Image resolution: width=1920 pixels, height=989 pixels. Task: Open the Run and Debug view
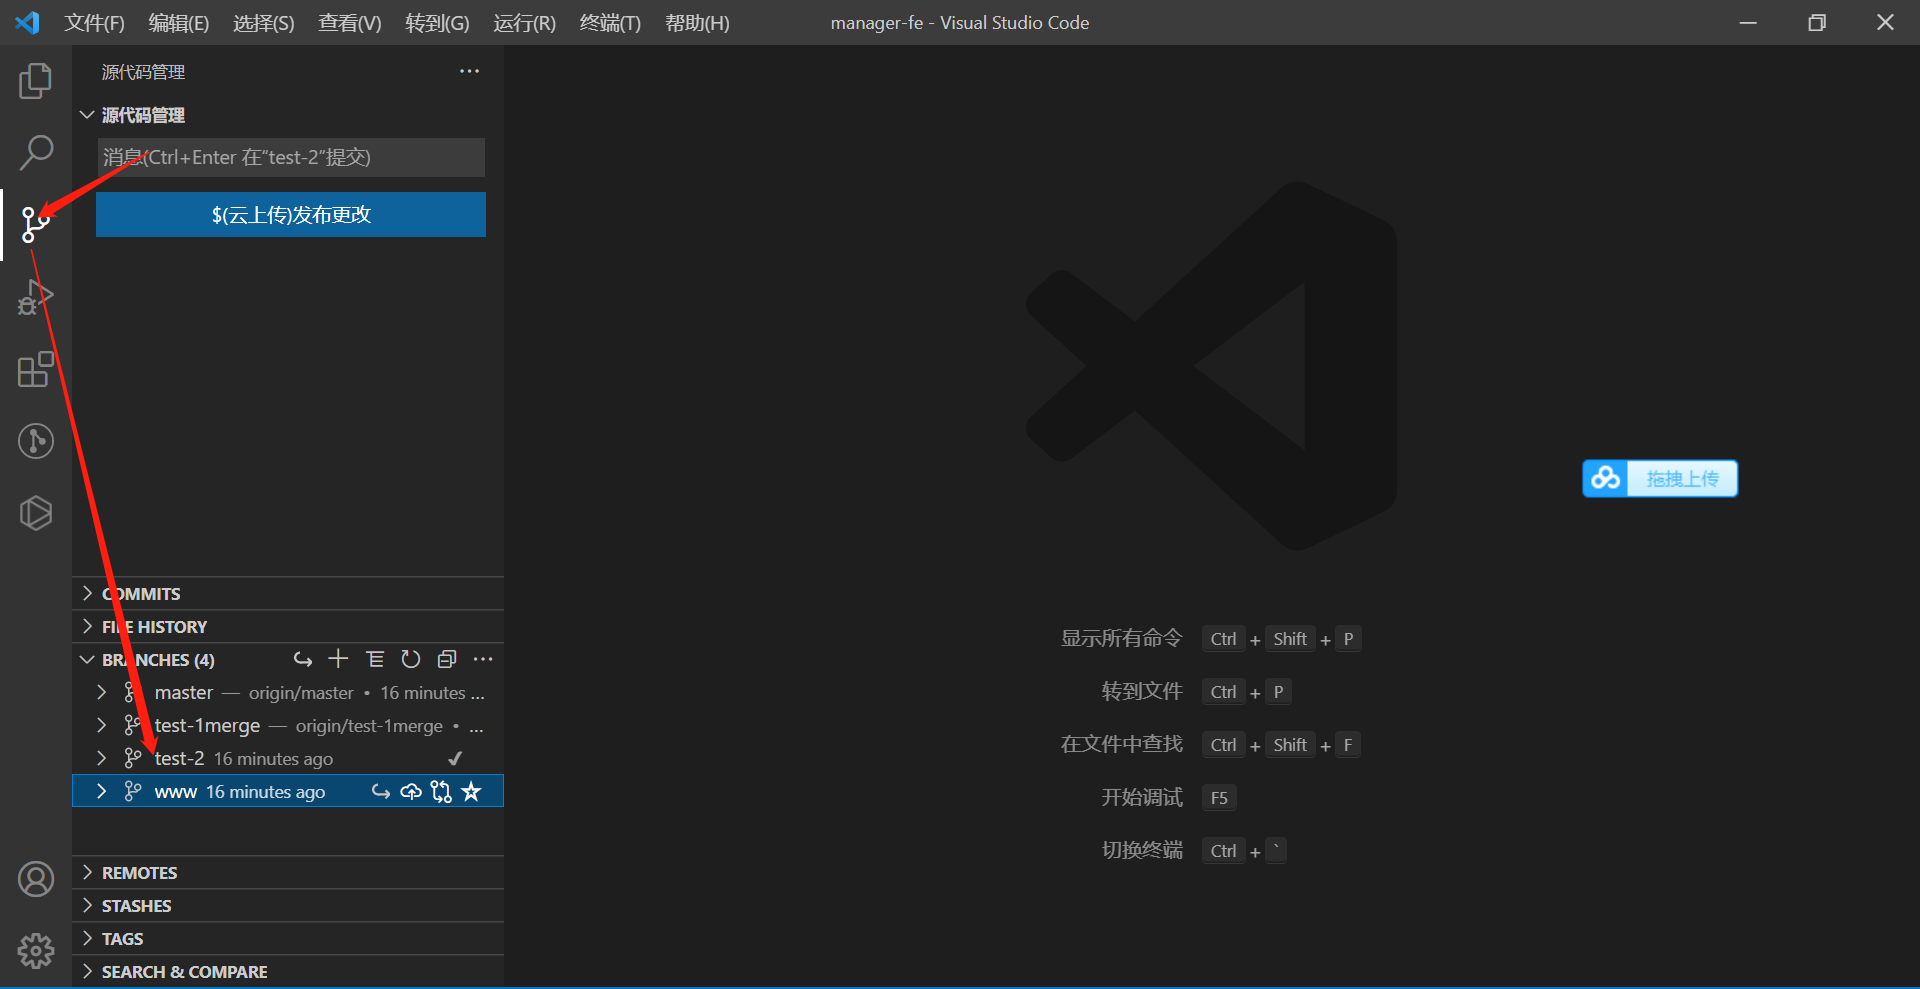(x=36, y=297)
